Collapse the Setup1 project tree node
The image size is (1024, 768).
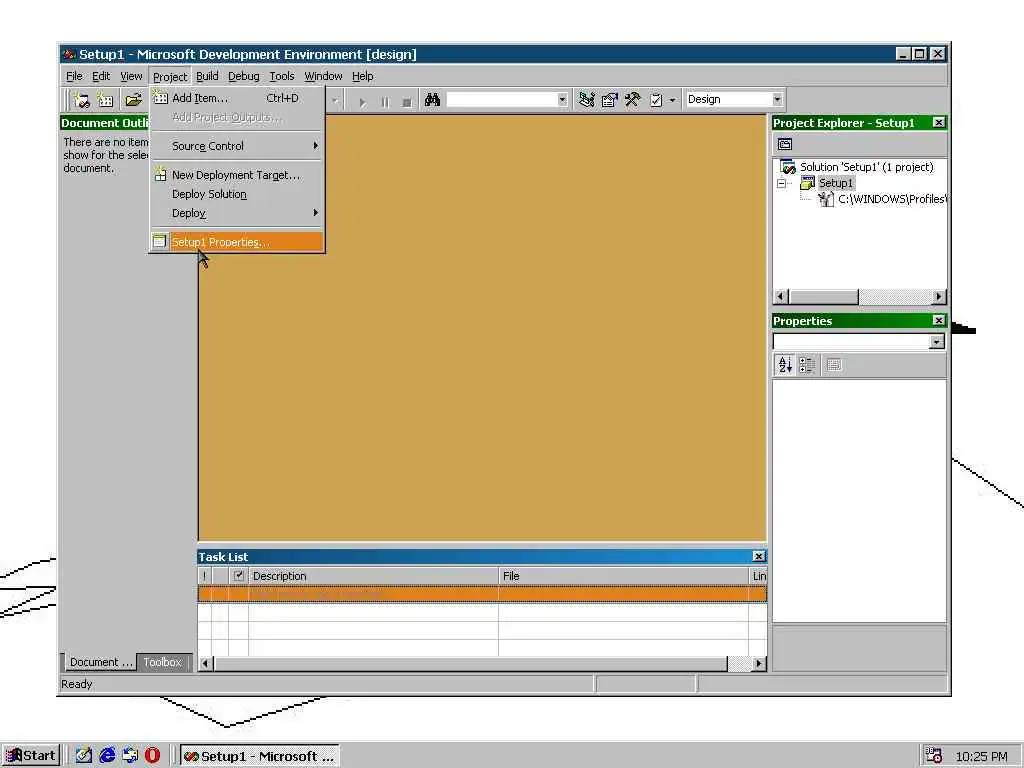tap(781, 184)
